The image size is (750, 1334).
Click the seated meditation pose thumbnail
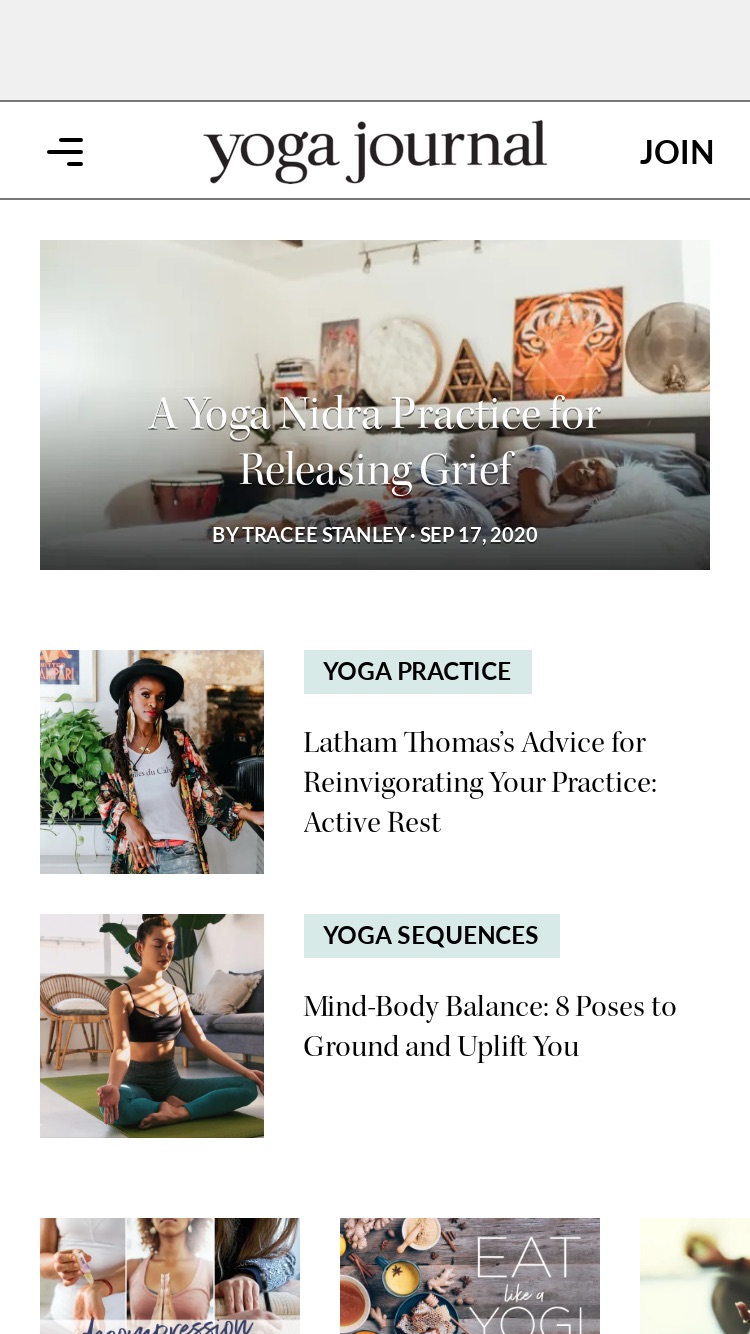[152, 1026]
